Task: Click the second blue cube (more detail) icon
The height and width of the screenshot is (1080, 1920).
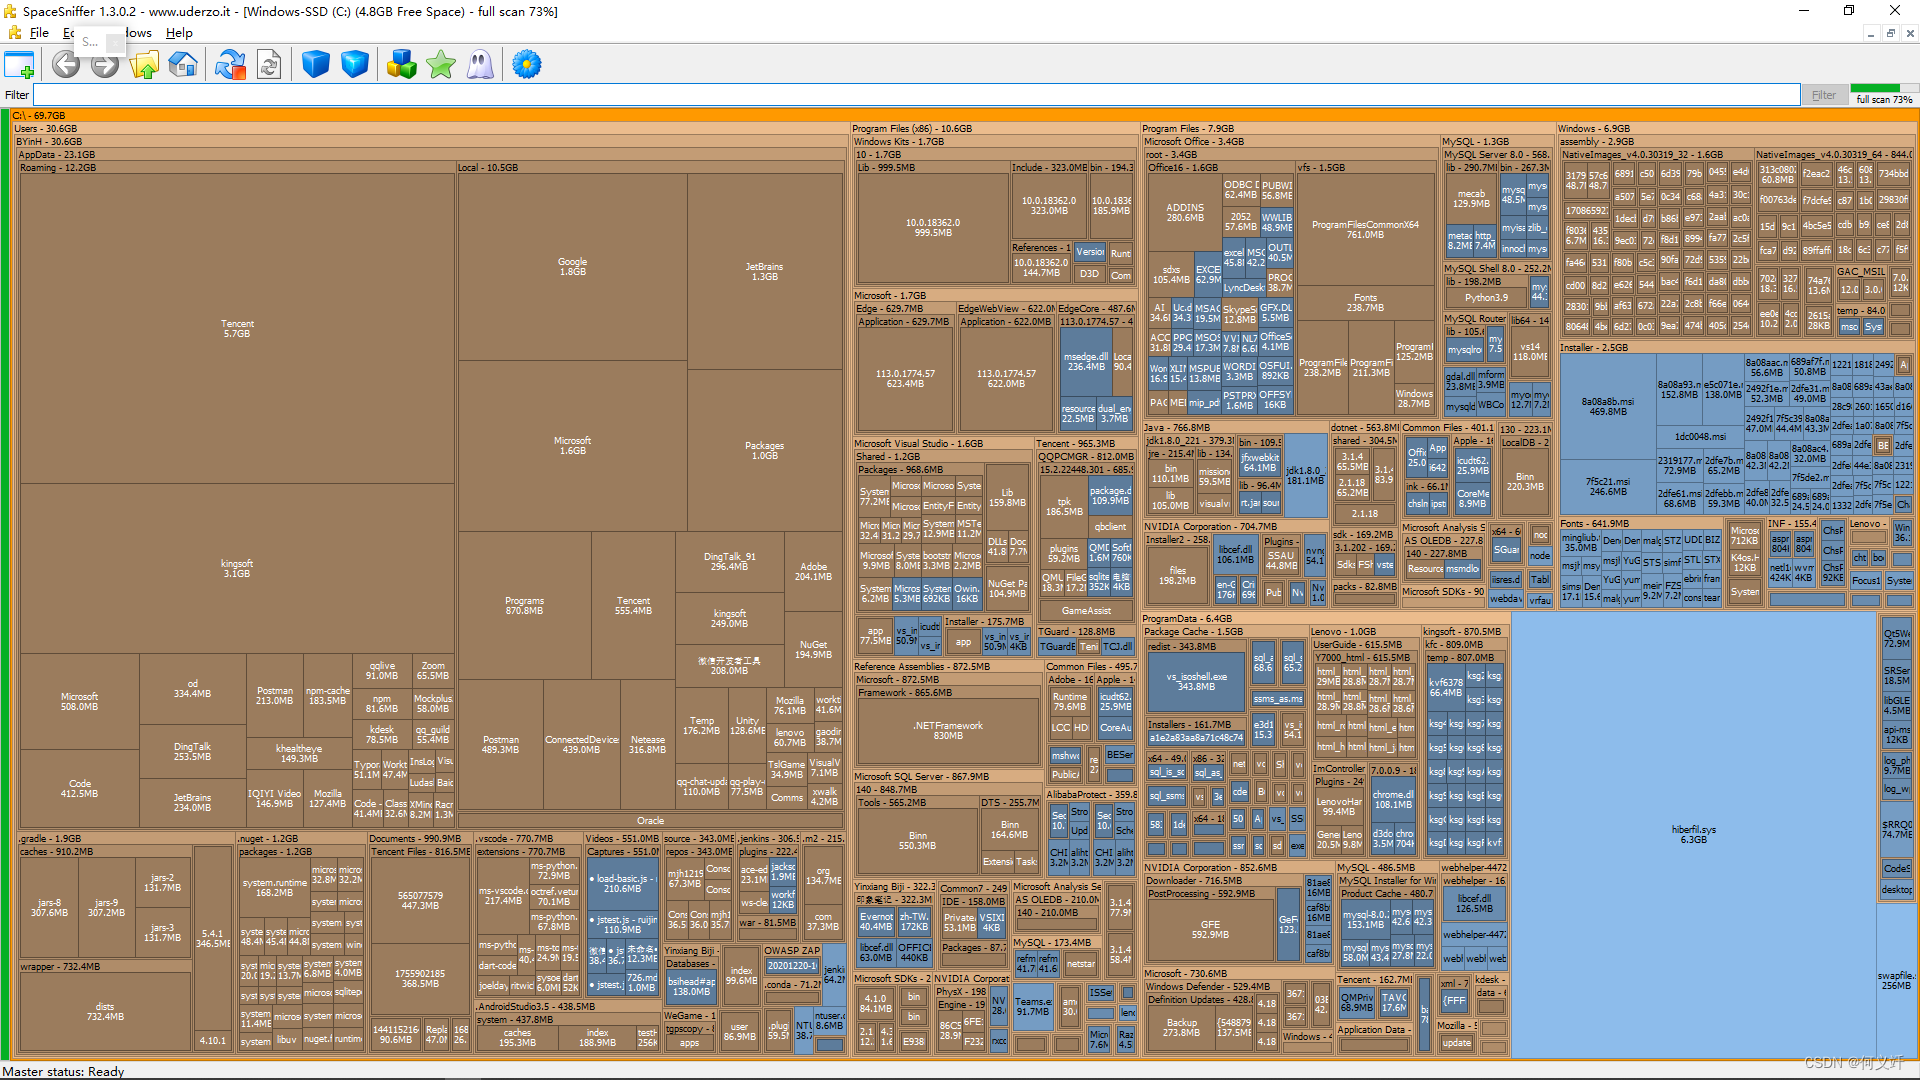Action: pos(355,65)
